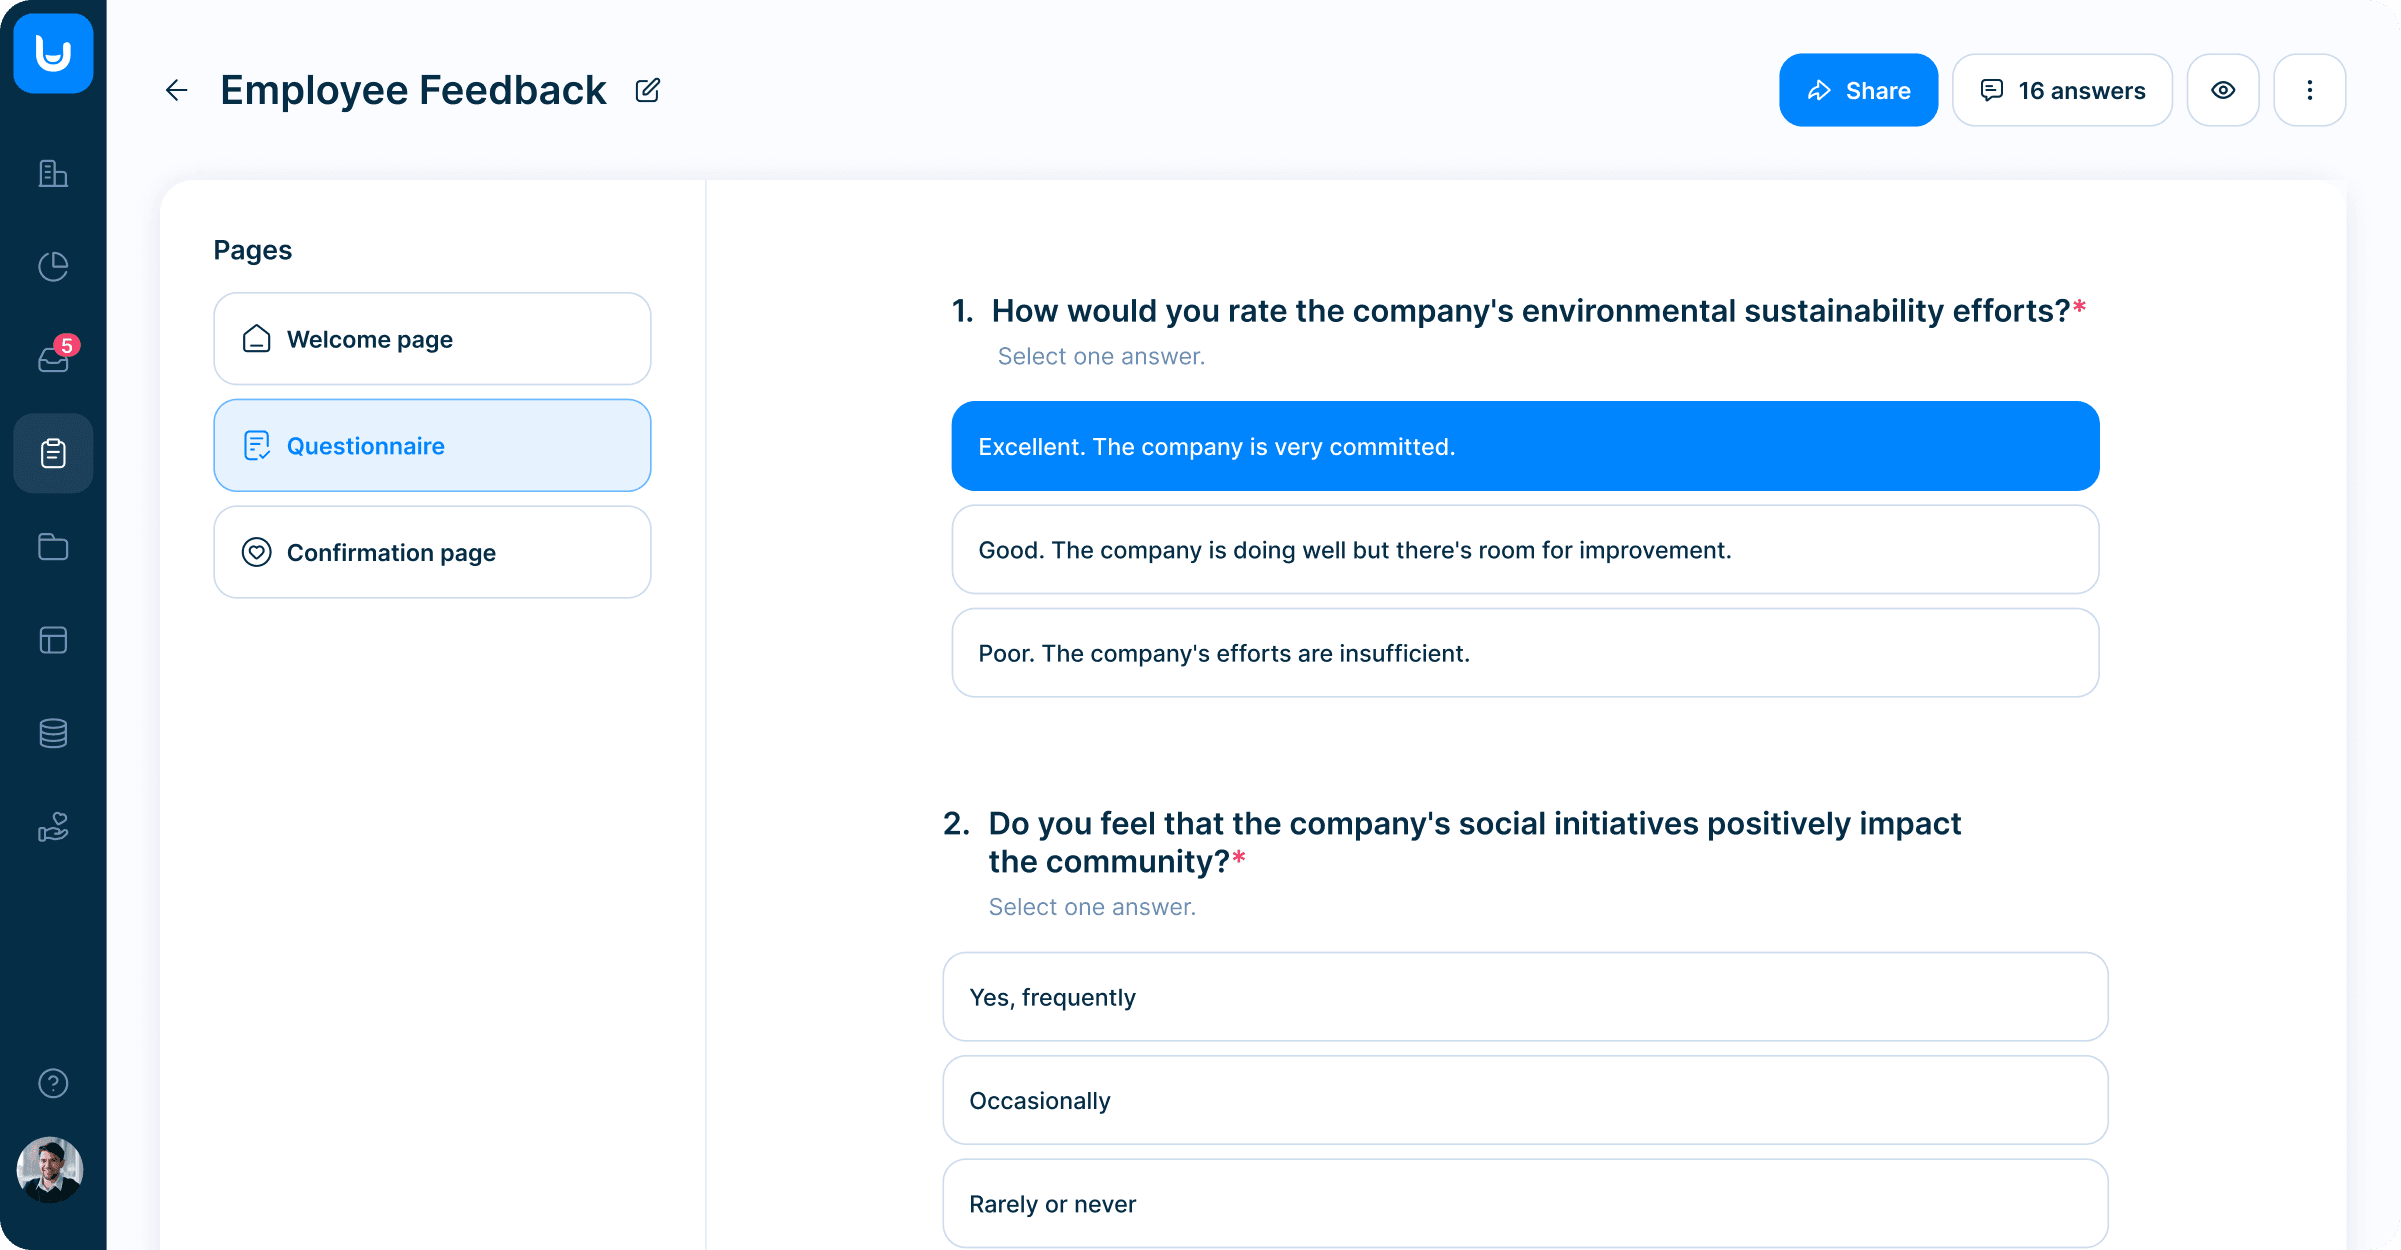
Task: Open the database icon in sidebar
Action: point(52,733)
